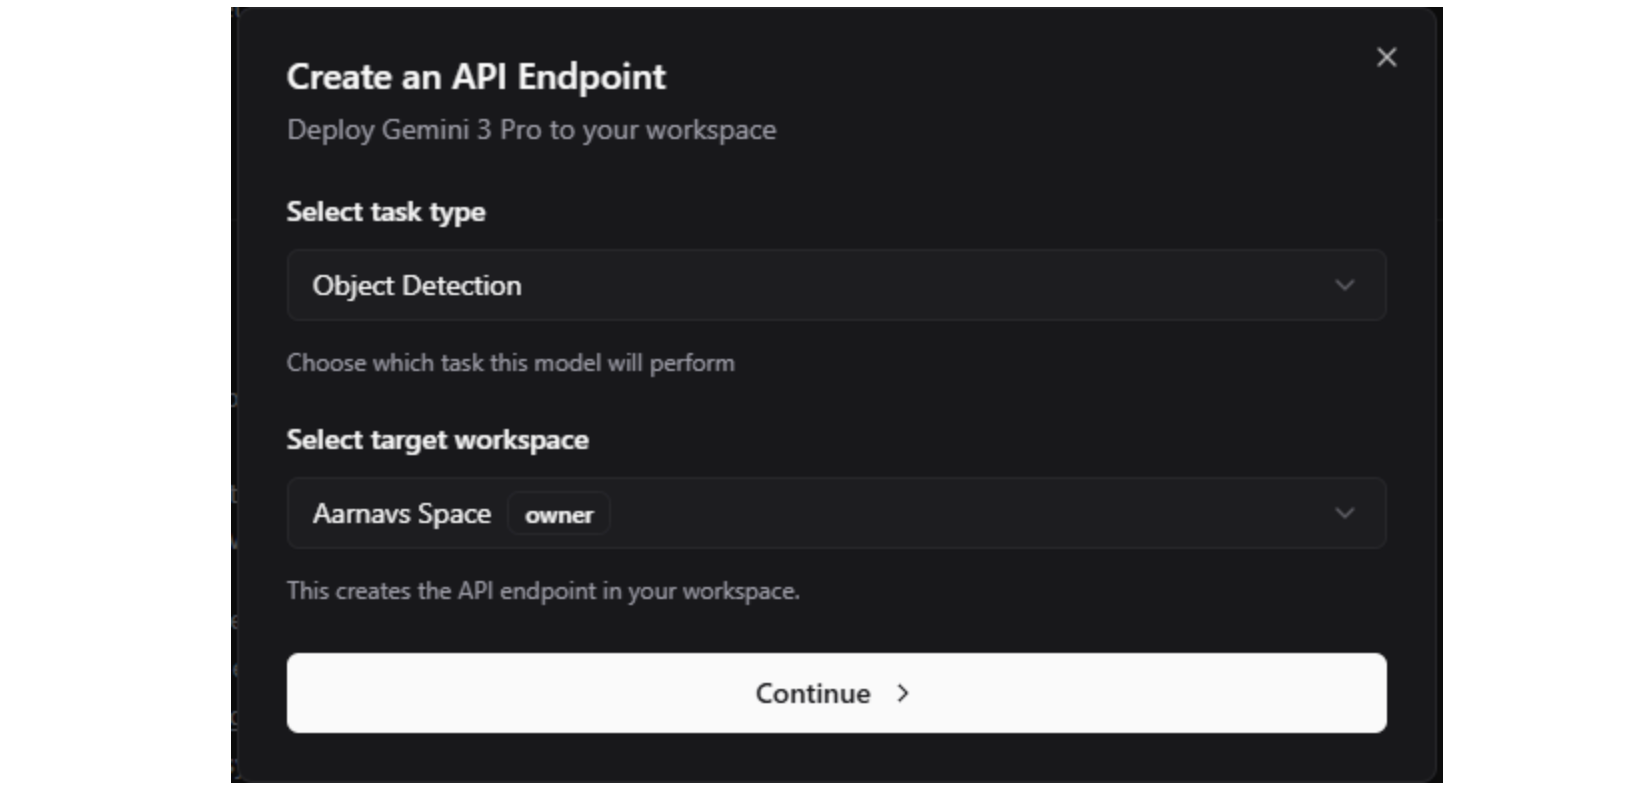Expand the task type chevron arrow
This screenshot has height=806, width=1634.
(1344, 285)
